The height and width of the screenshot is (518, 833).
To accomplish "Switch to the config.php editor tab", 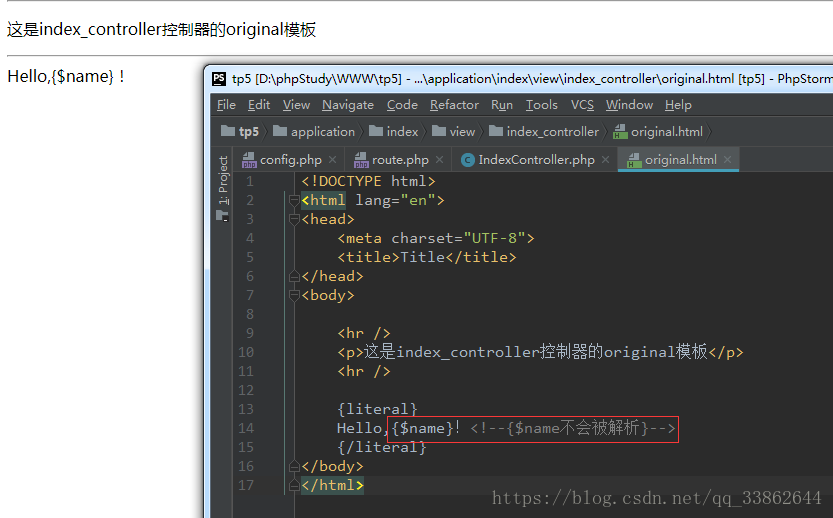I will (290, 159).
